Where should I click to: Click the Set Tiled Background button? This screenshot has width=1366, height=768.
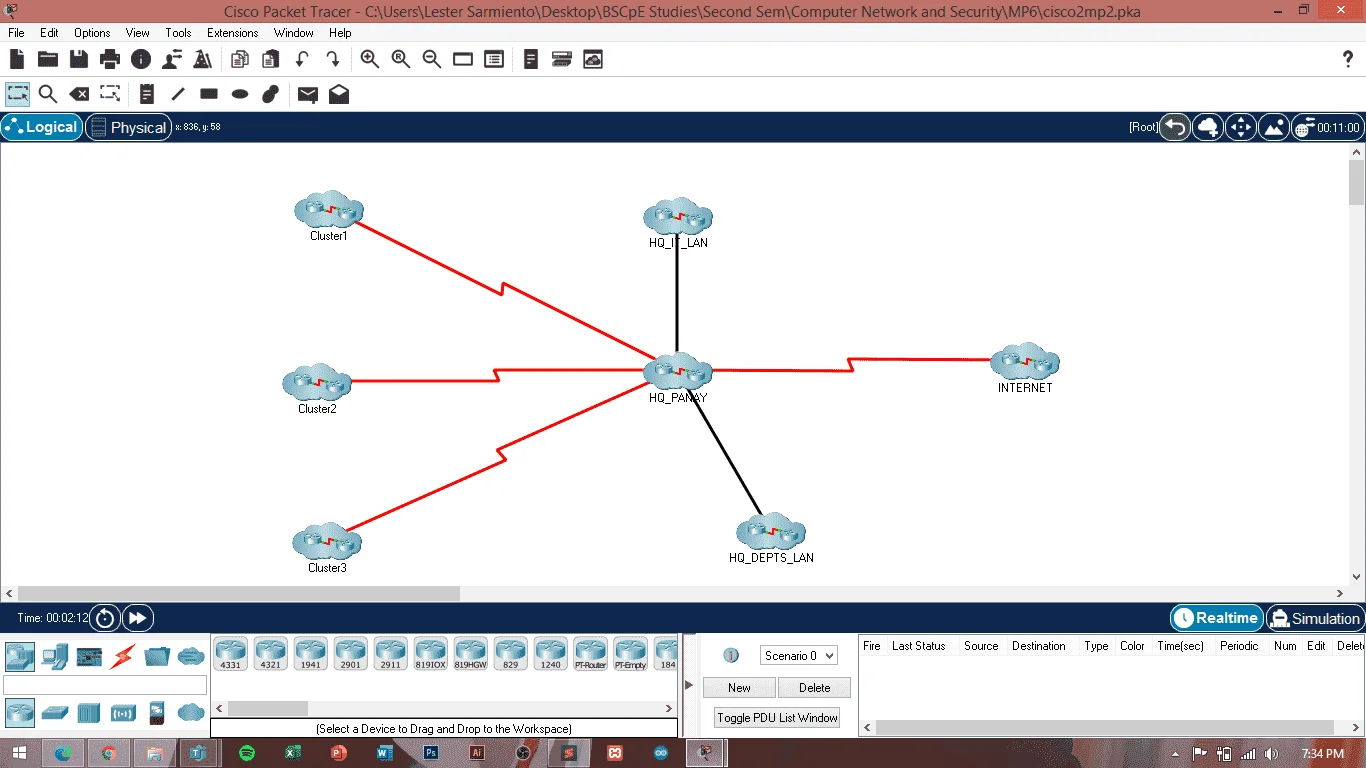click(x=1274, y=127)
